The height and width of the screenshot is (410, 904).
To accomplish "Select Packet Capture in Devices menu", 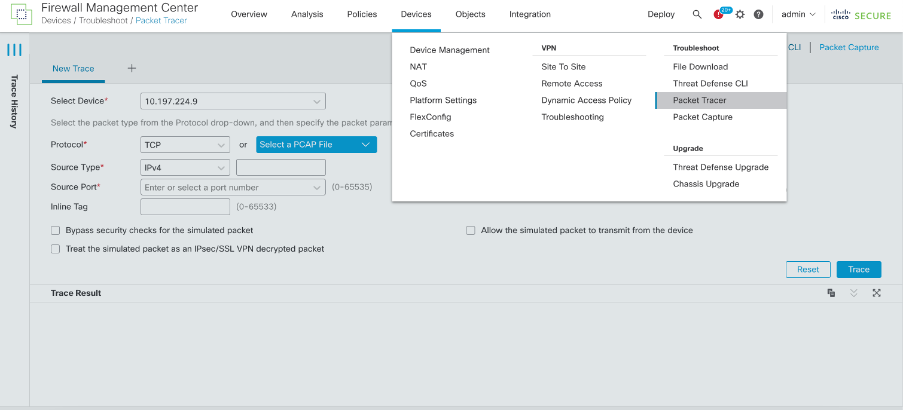I will click(703, 117).
